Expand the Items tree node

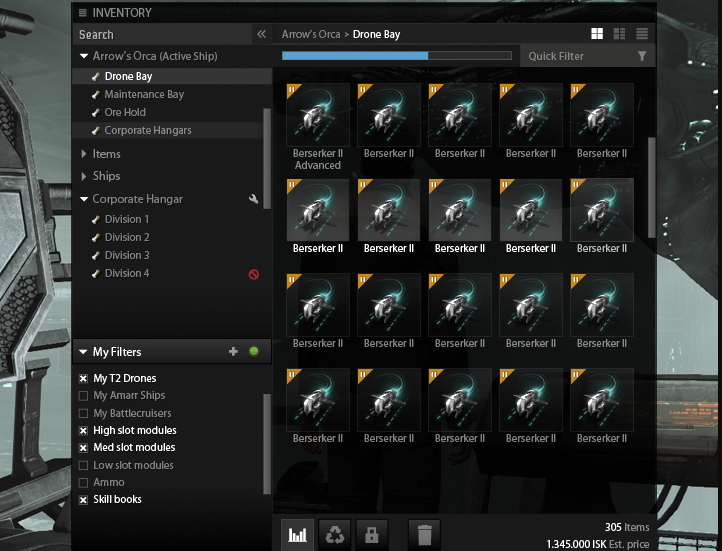tap(84, 154)
